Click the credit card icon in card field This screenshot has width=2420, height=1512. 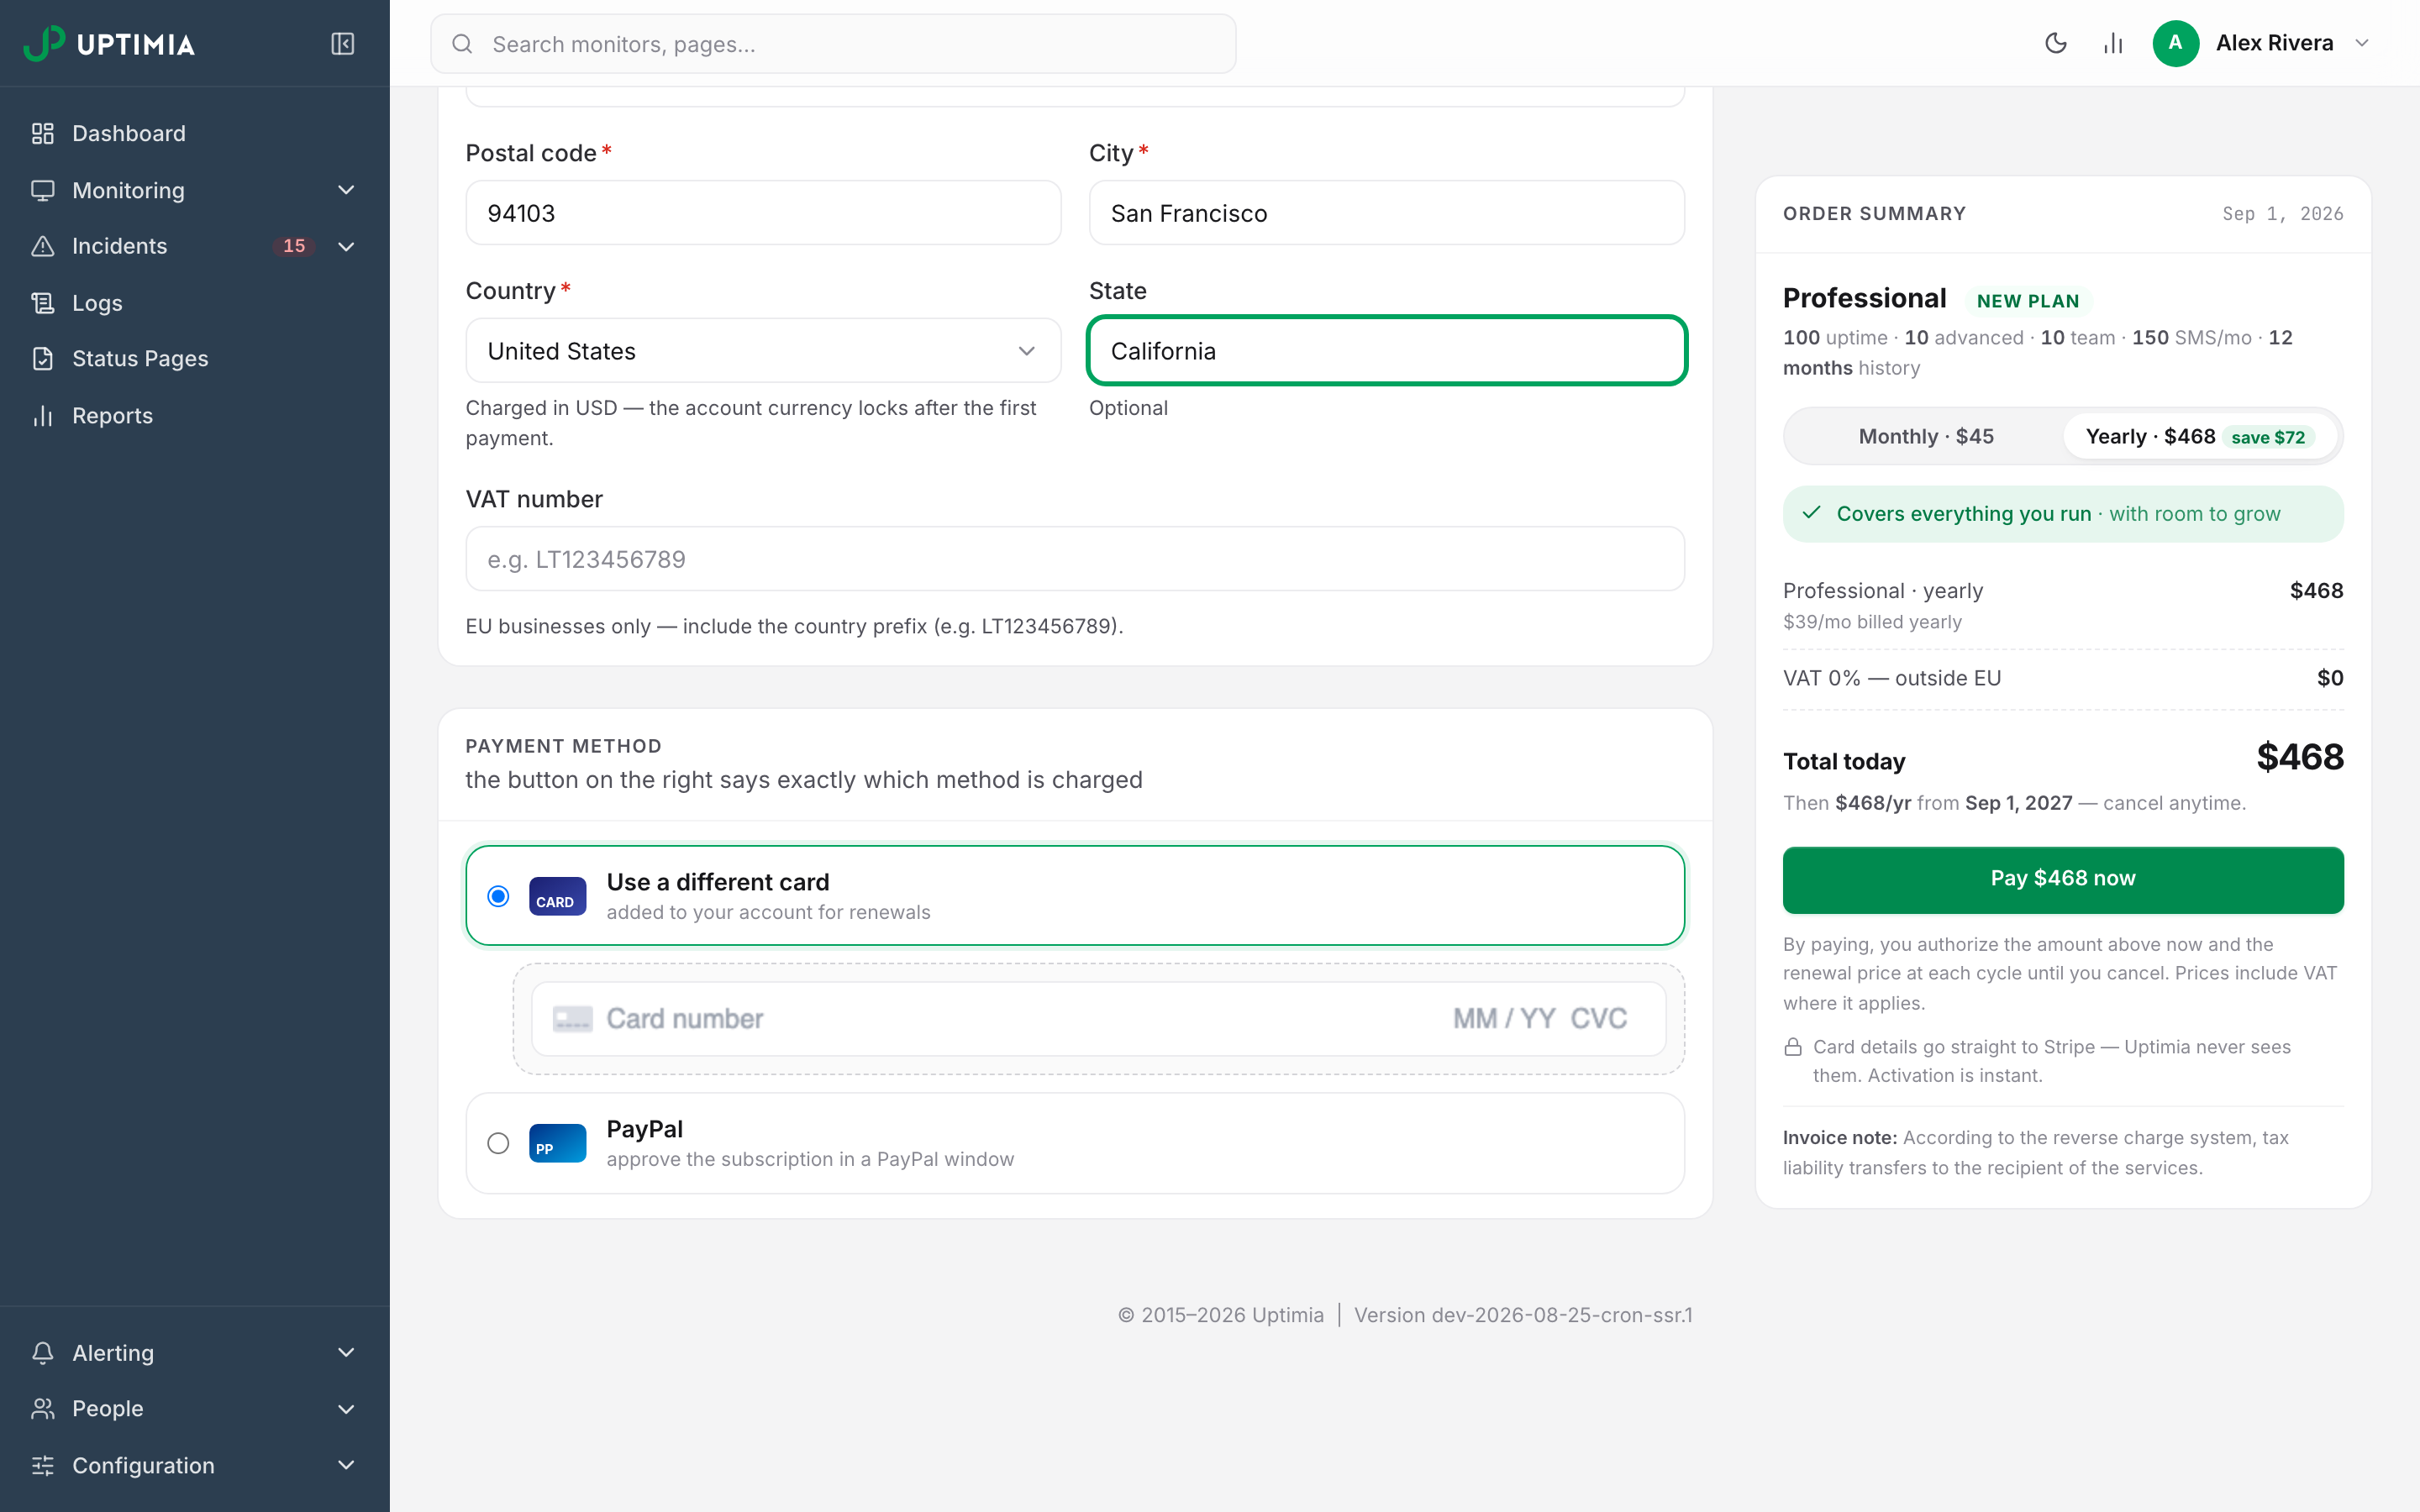click(573, 1019)
